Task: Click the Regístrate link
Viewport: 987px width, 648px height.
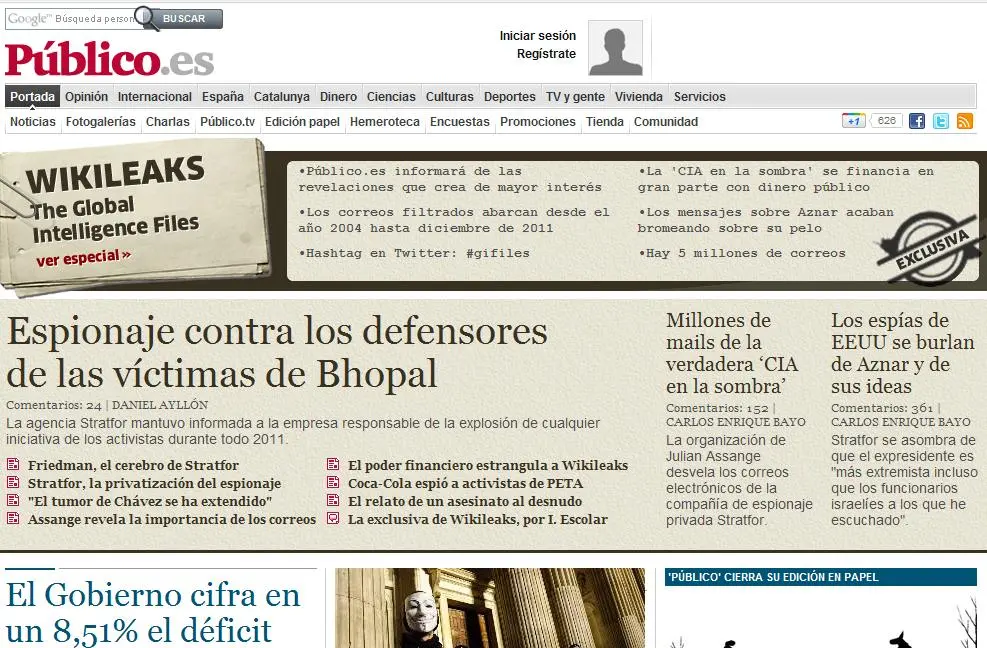Action: pos(546,54)
